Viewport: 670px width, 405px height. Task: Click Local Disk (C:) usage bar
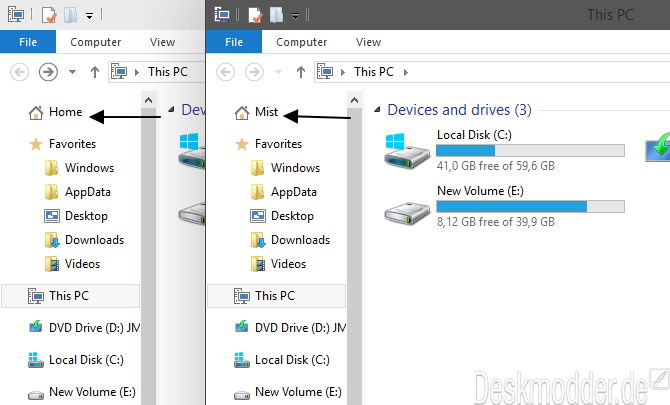click(530, 150)
